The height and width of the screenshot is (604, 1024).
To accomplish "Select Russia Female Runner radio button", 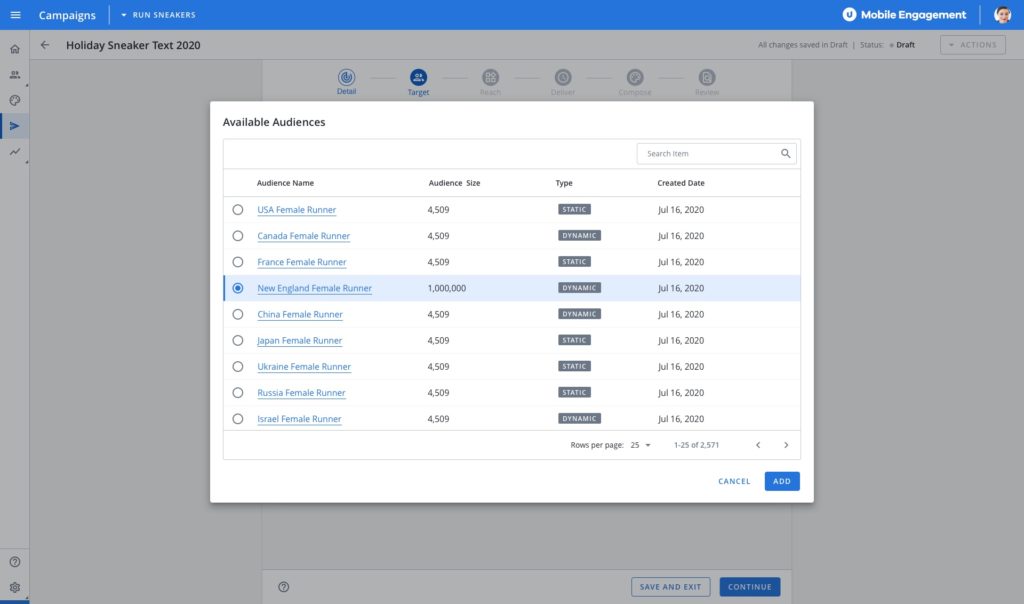I will click(x=238, y=392).
